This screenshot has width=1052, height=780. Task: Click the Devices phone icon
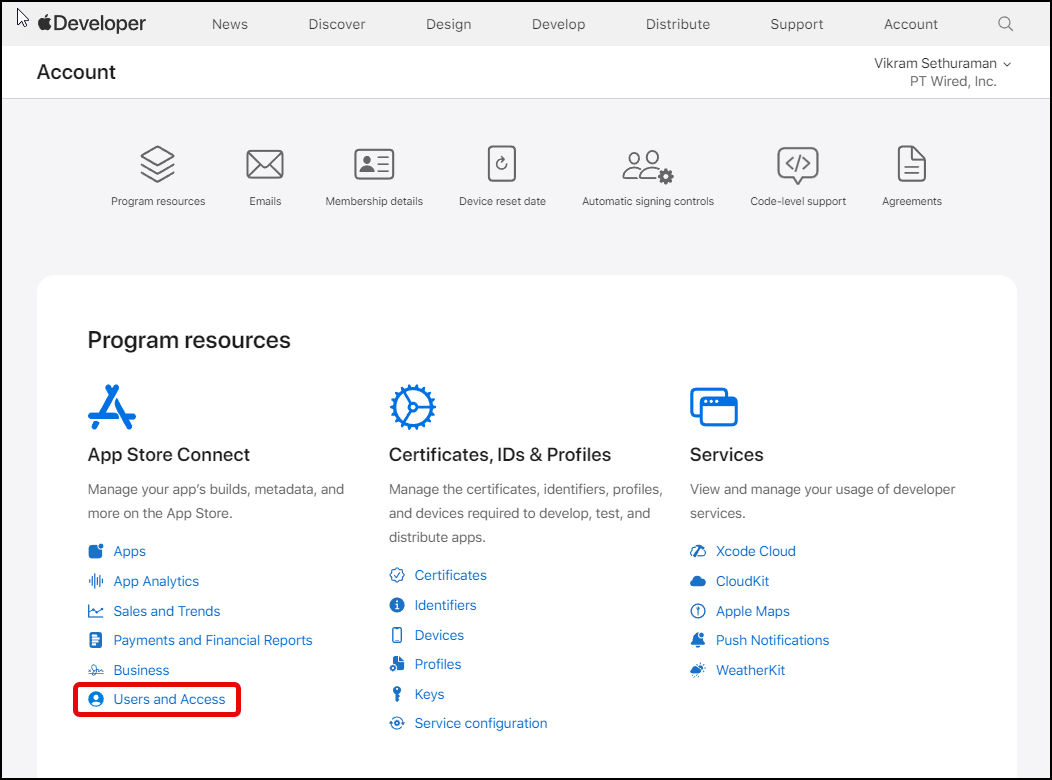pyautogui.click(x=397, y=634)
